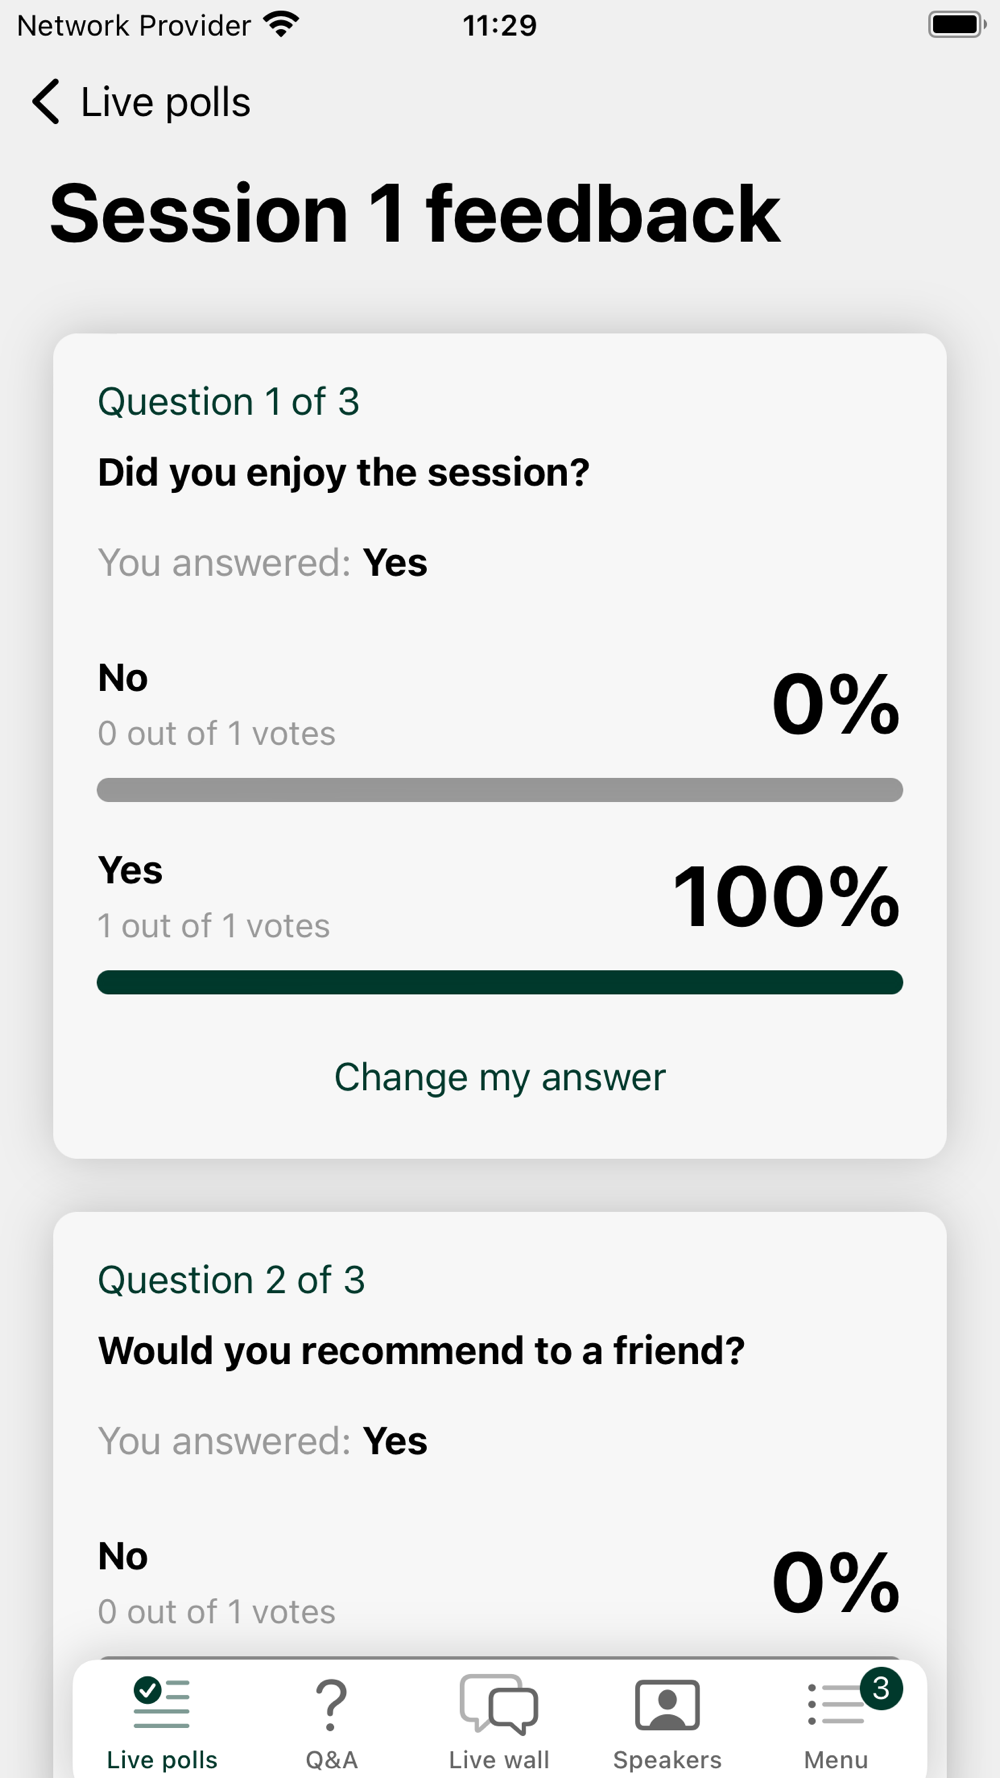Open the Q&A question mark icon
Screen dimensions: 1000x1778
pyautogui.click(x=331, y=1705)
